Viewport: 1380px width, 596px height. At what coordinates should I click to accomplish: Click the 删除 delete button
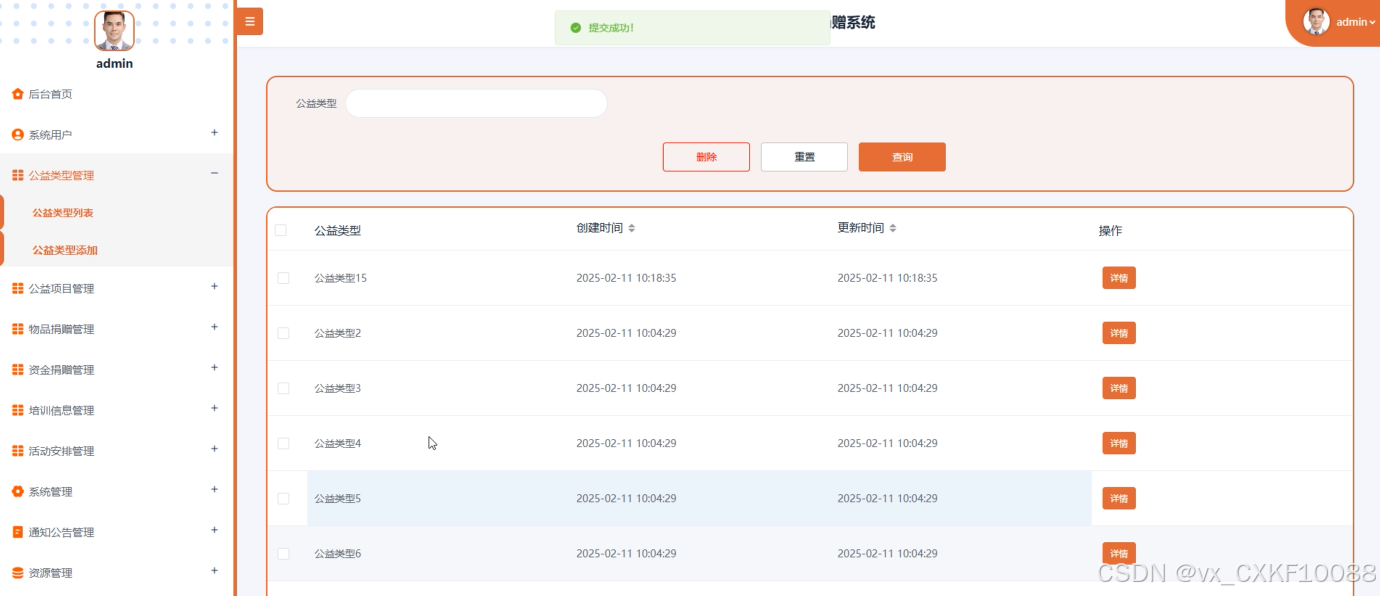click(706, 157)
